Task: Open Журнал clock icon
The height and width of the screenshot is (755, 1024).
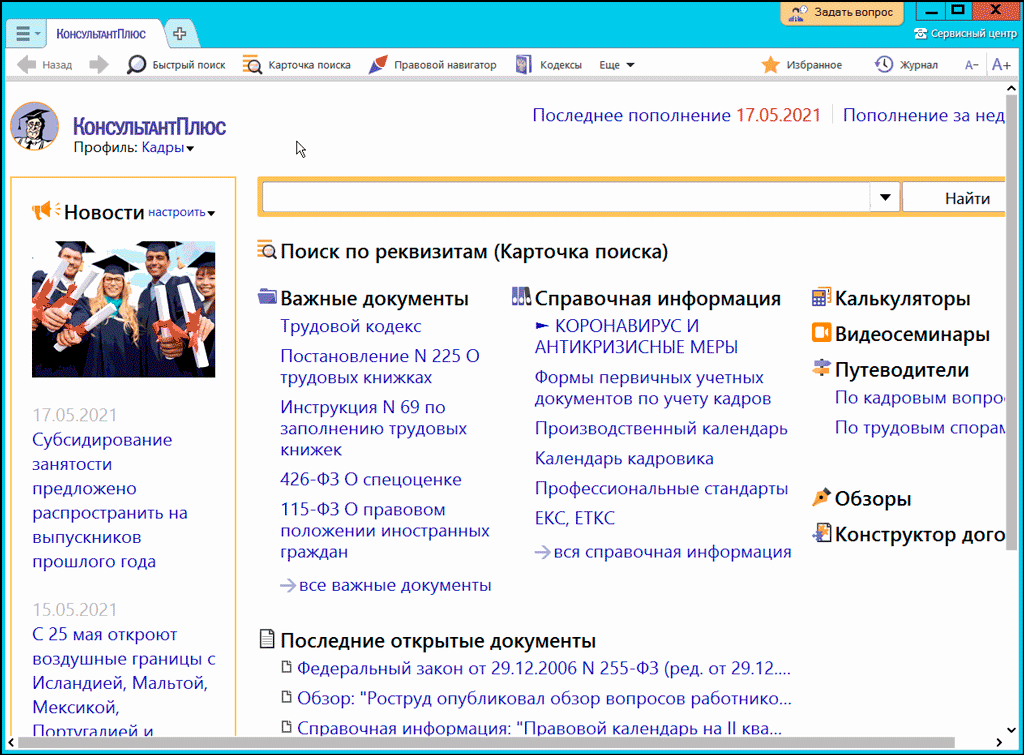Action: [x=884, y=65]
